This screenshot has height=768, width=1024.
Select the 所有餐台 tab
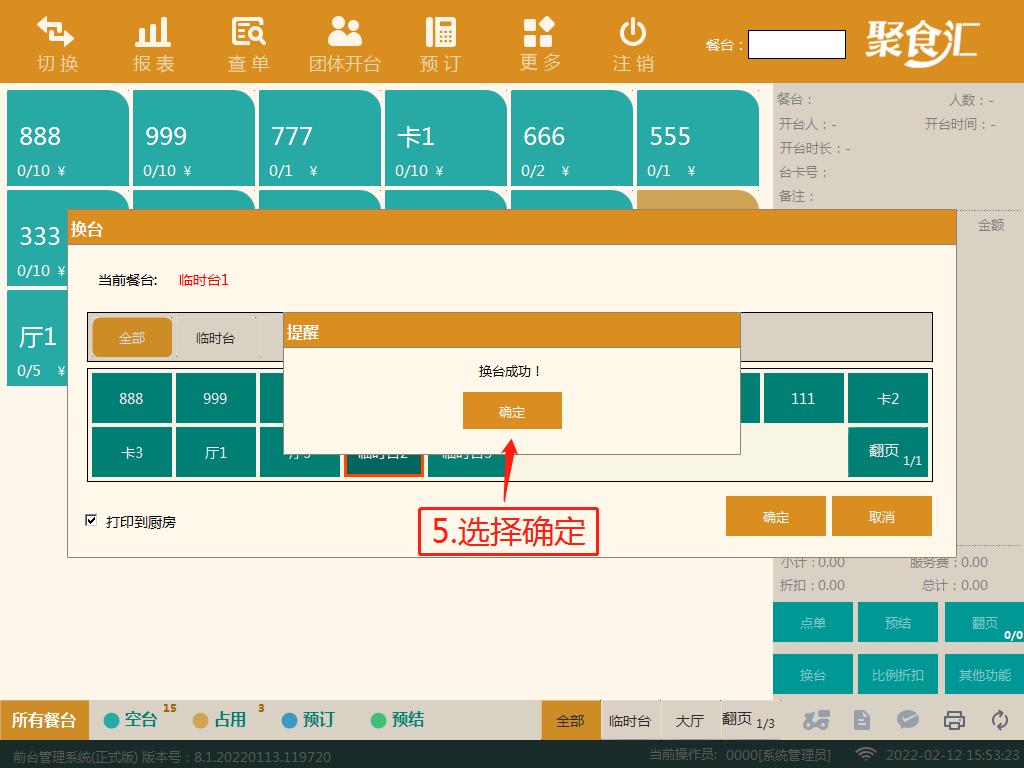[44, 720]
